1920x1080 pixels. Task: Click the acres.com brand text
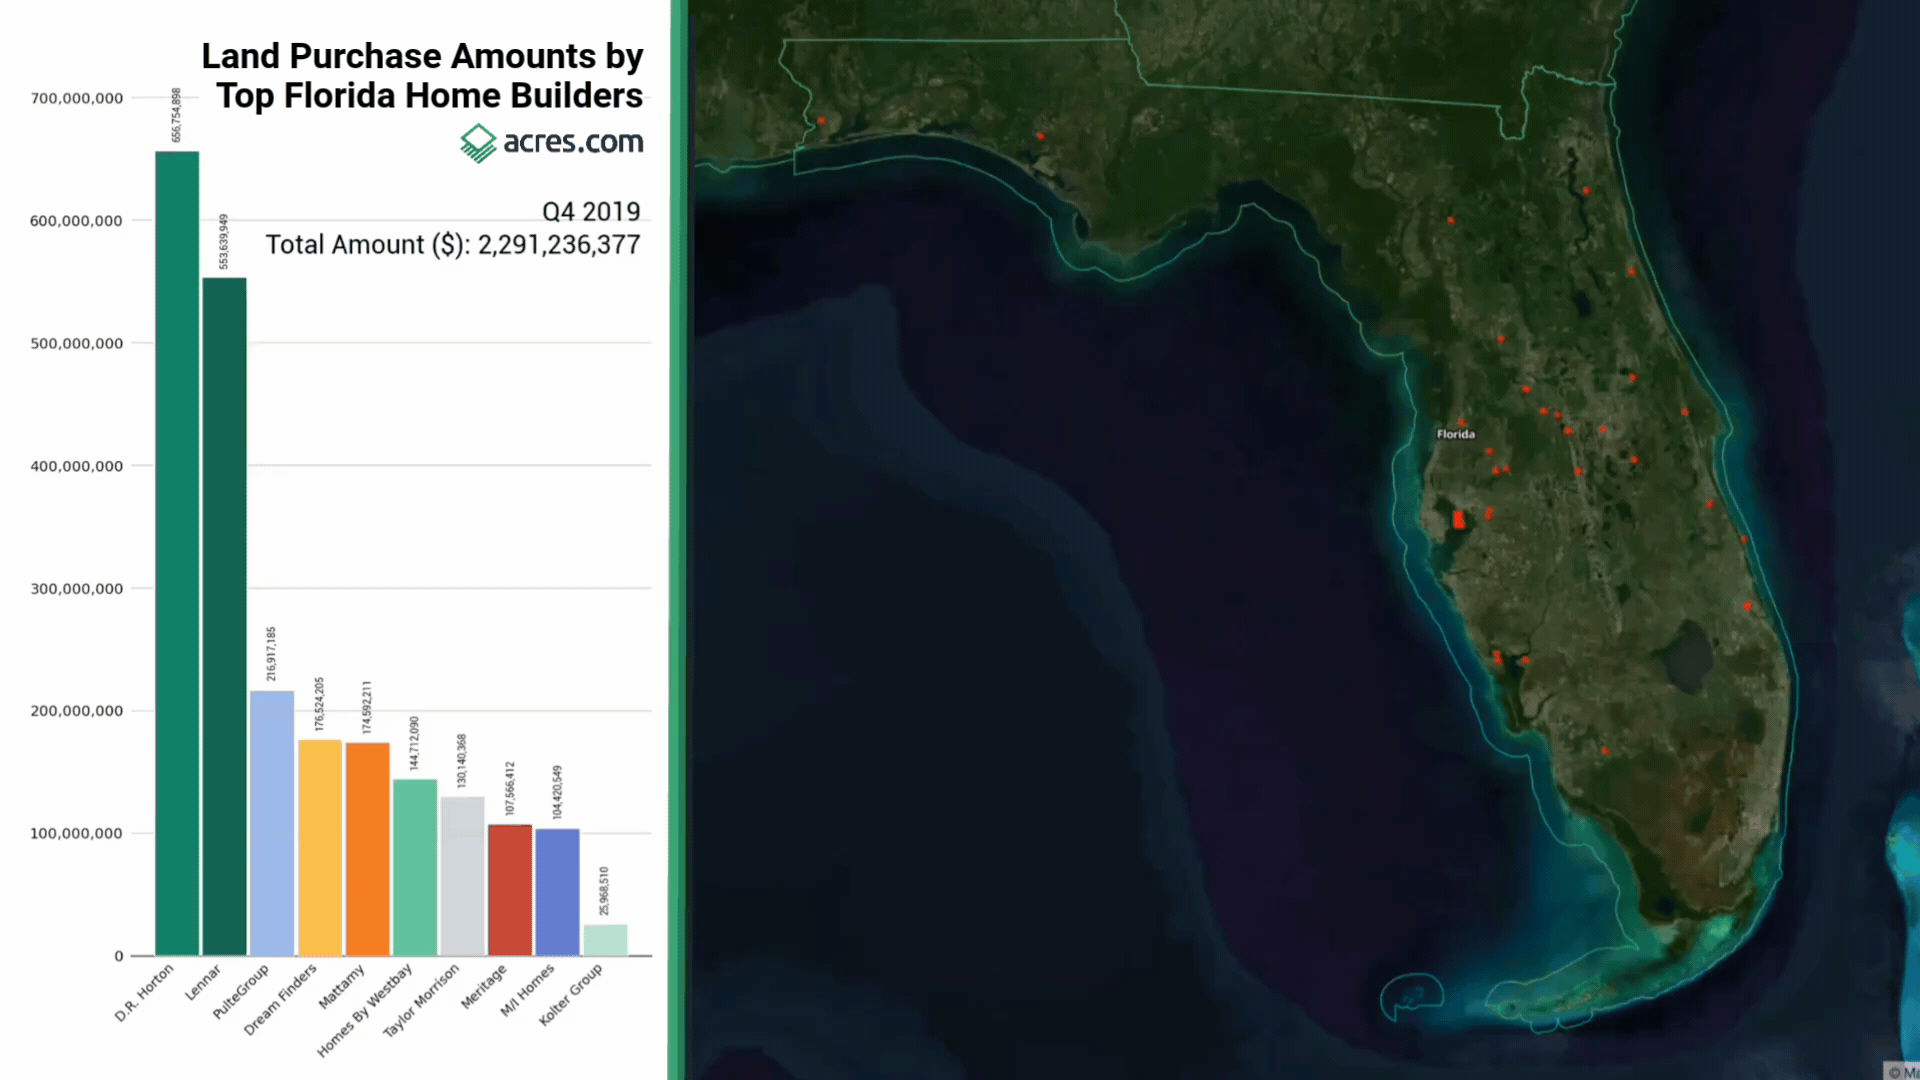pyautogui.click(x=573, y=142)
